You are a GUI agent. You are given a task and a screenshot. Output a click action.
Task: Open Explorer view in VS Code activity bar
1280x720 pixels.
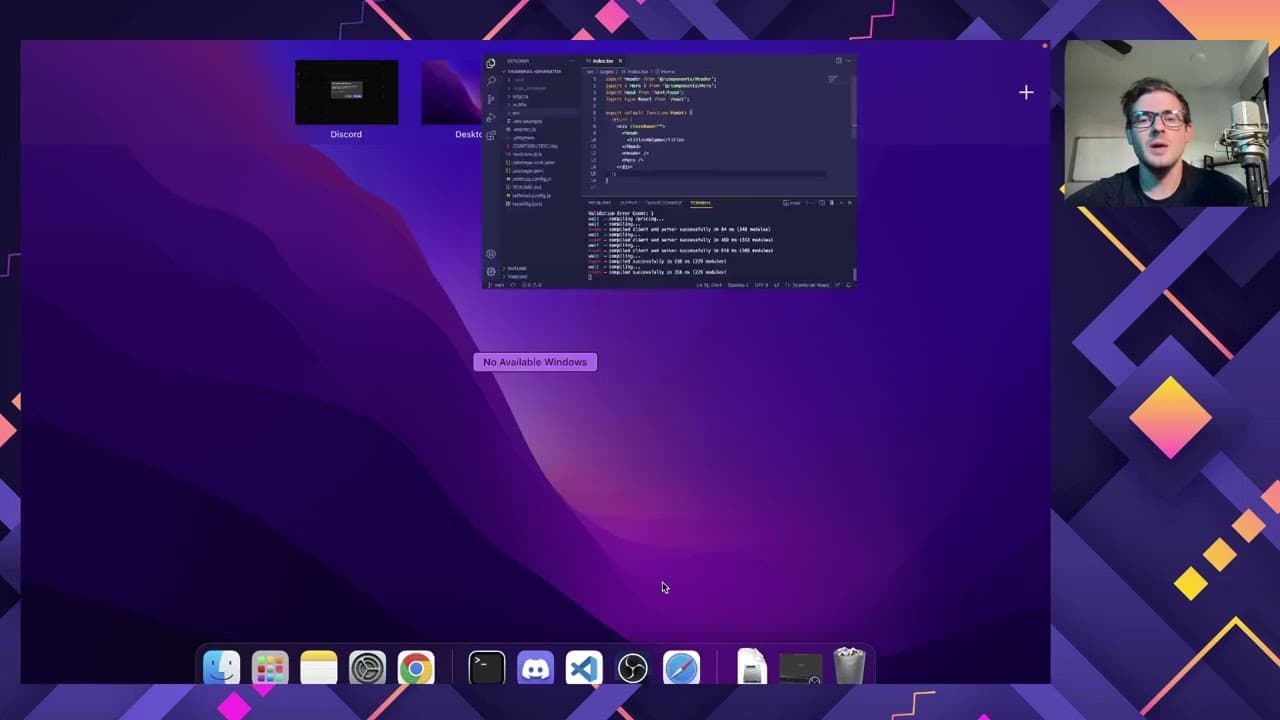[x=490, y=63]
